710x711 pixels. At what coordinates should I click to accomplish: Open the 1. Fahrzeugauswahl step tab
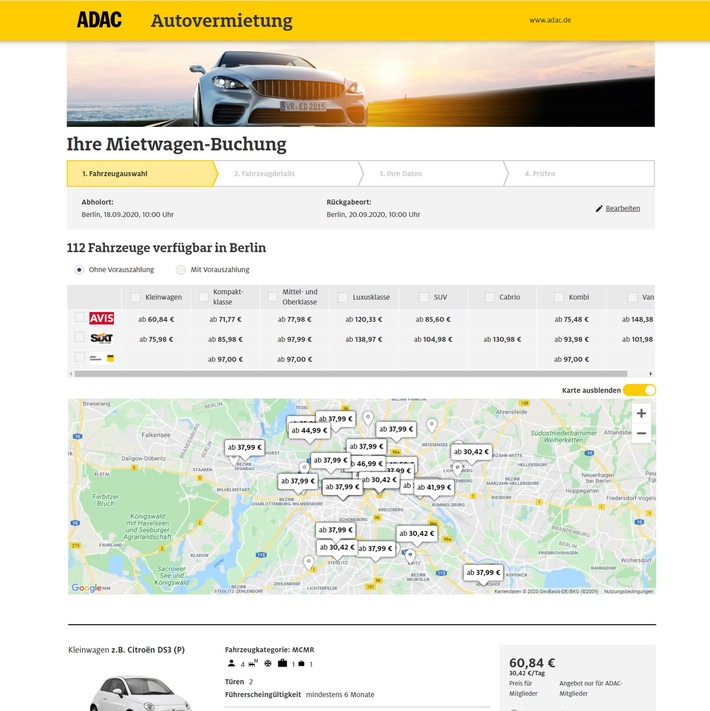(140, 174)
